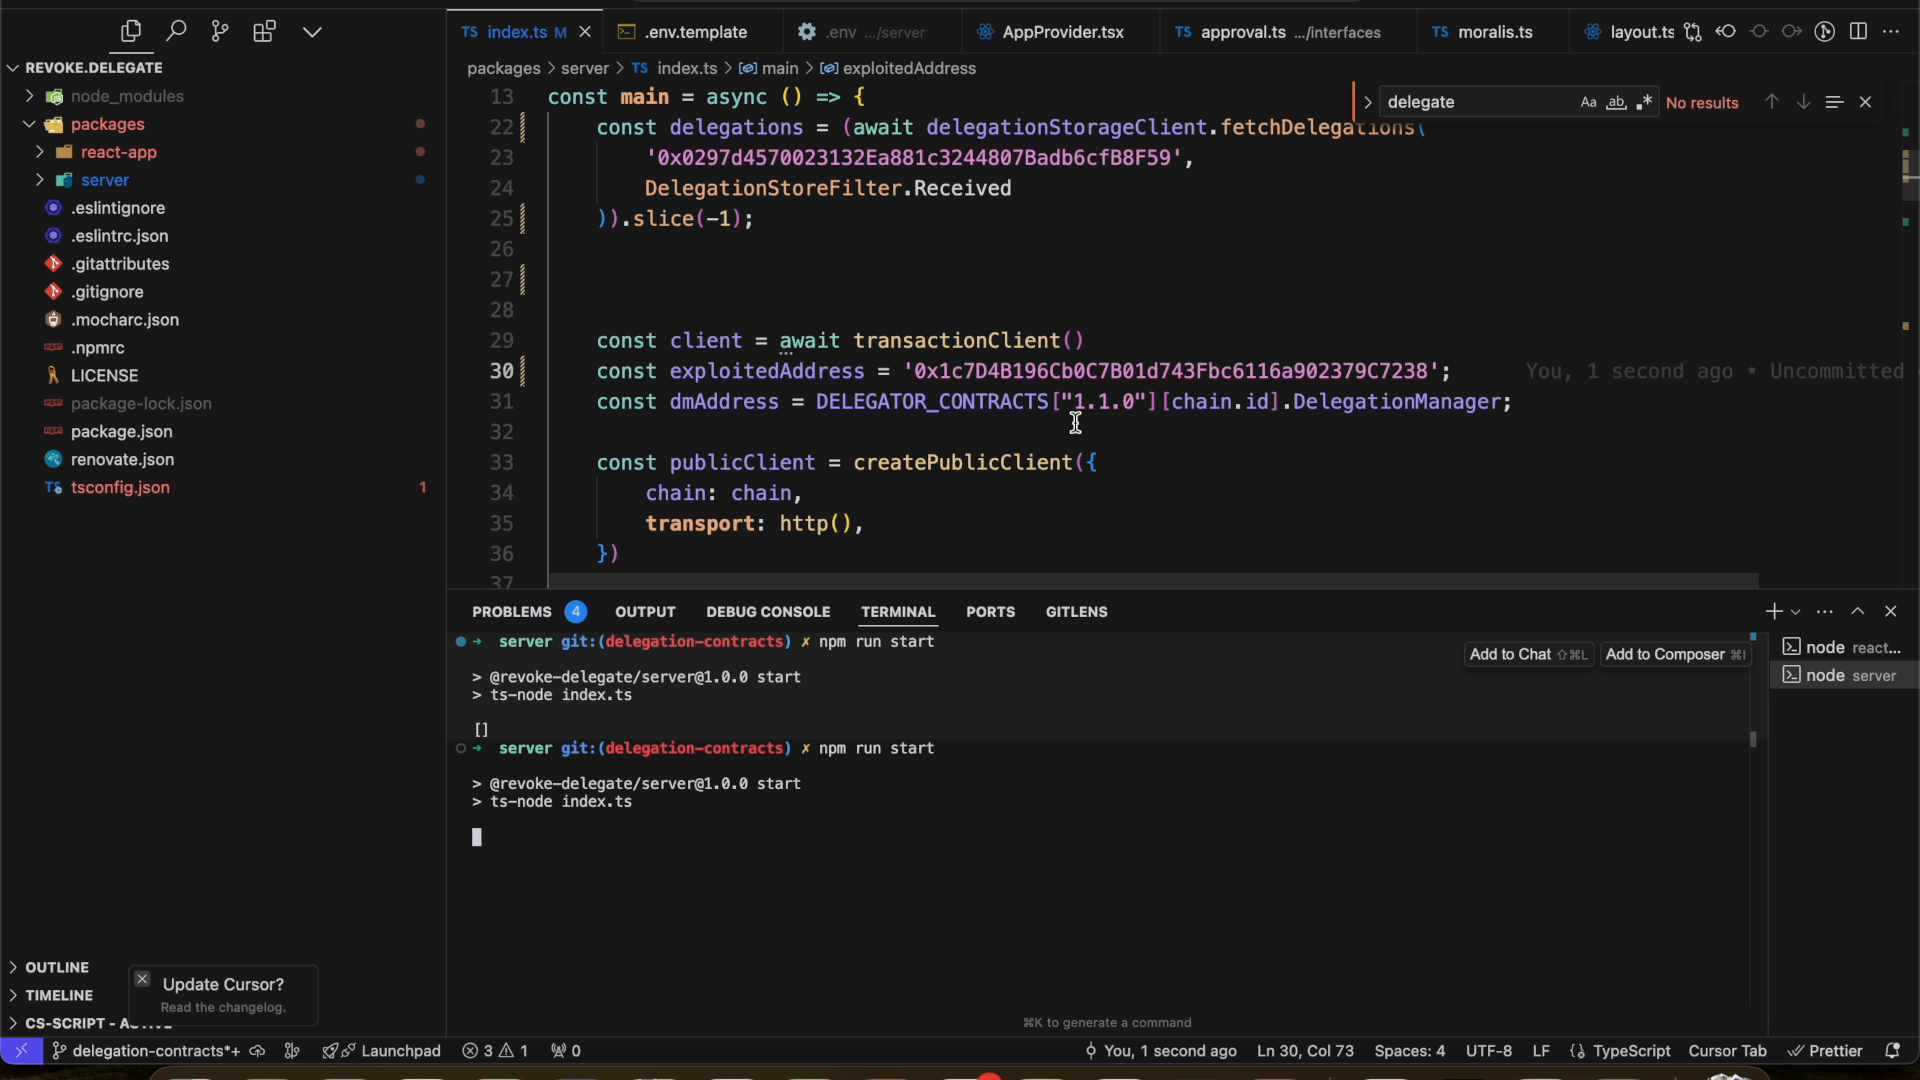Click the Add to Chat button
Image resolution: width=1920 pixels, height=1080 pixels.
coord(1527,654)
